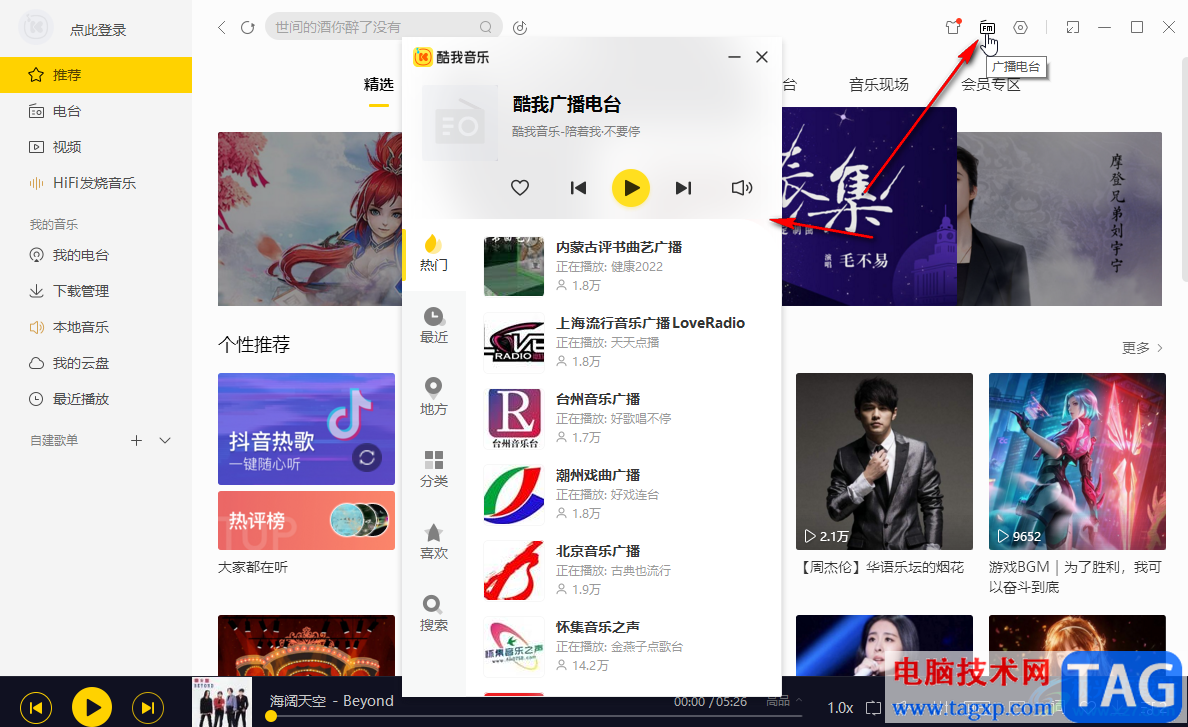
Task: Play 上海流行音乐广播 LoveRadio station
Action: click(x=625, y=342)
